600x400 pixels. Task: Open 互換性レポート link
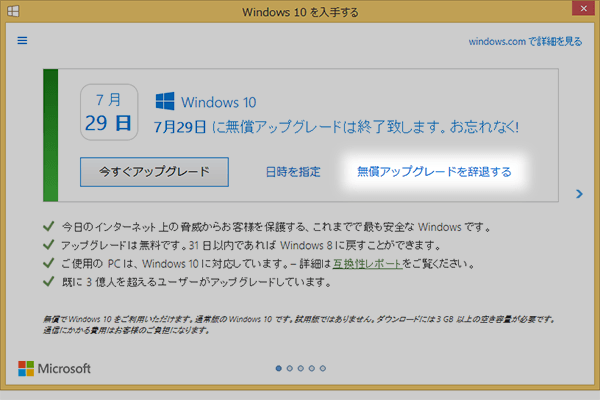(x=367, y=264)
